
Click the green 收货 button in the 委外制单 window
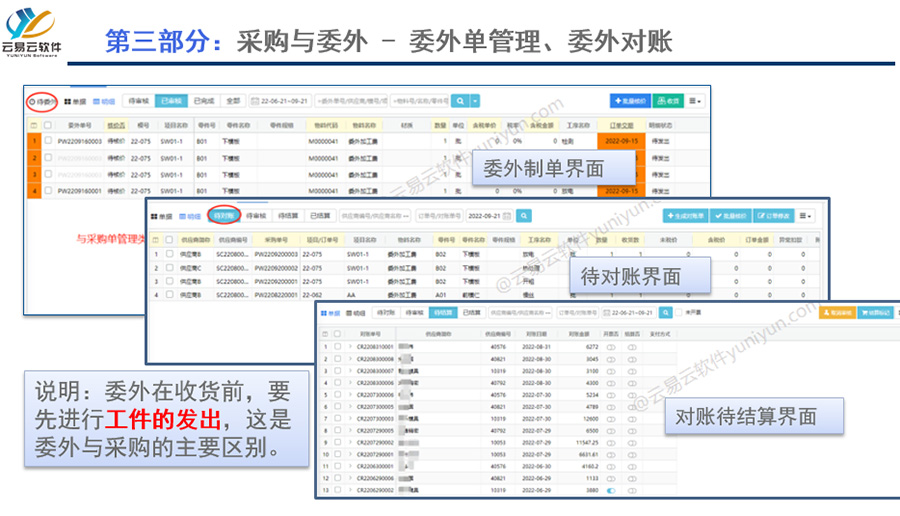[x=668, y=101]
